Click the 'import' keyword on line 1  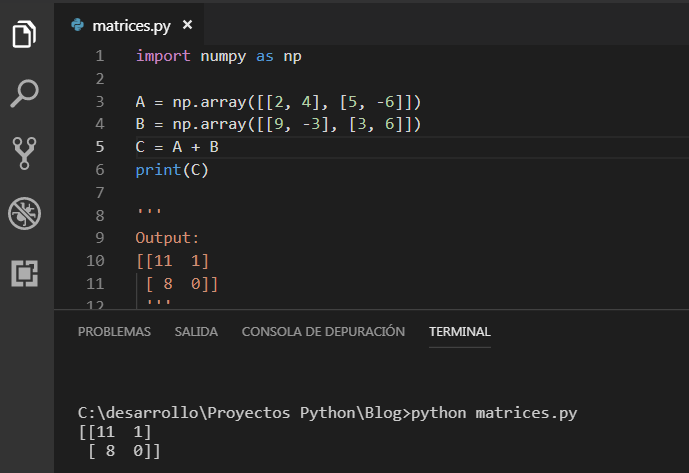click(x=163, y=56)
